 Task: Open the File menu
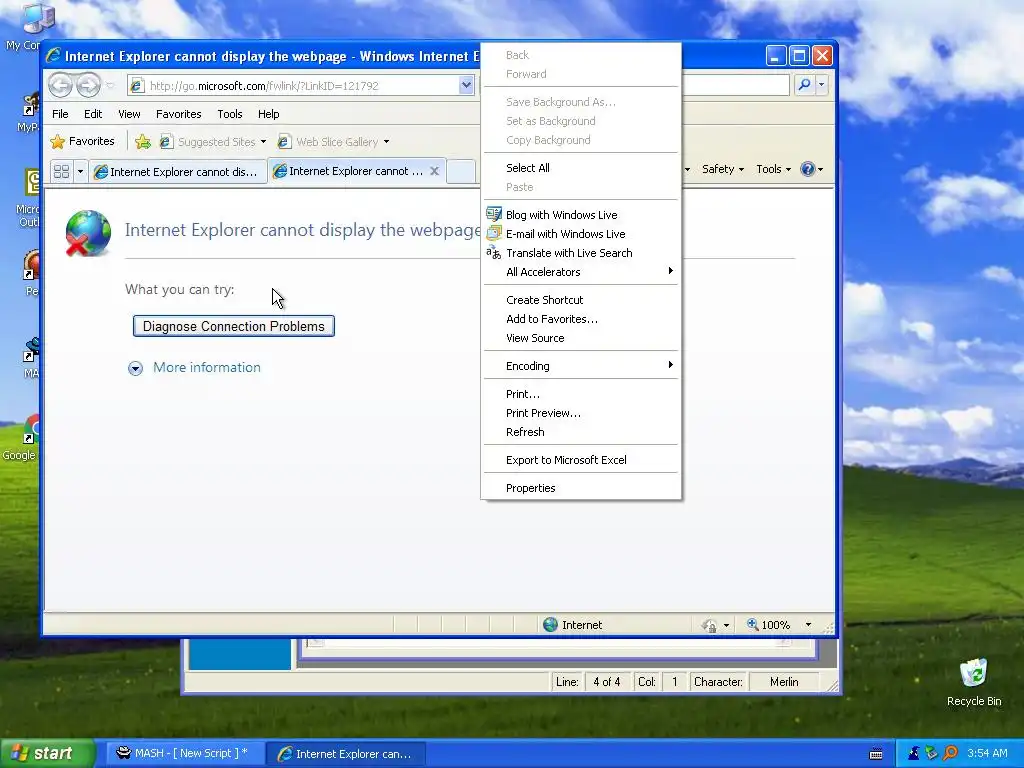60,114
